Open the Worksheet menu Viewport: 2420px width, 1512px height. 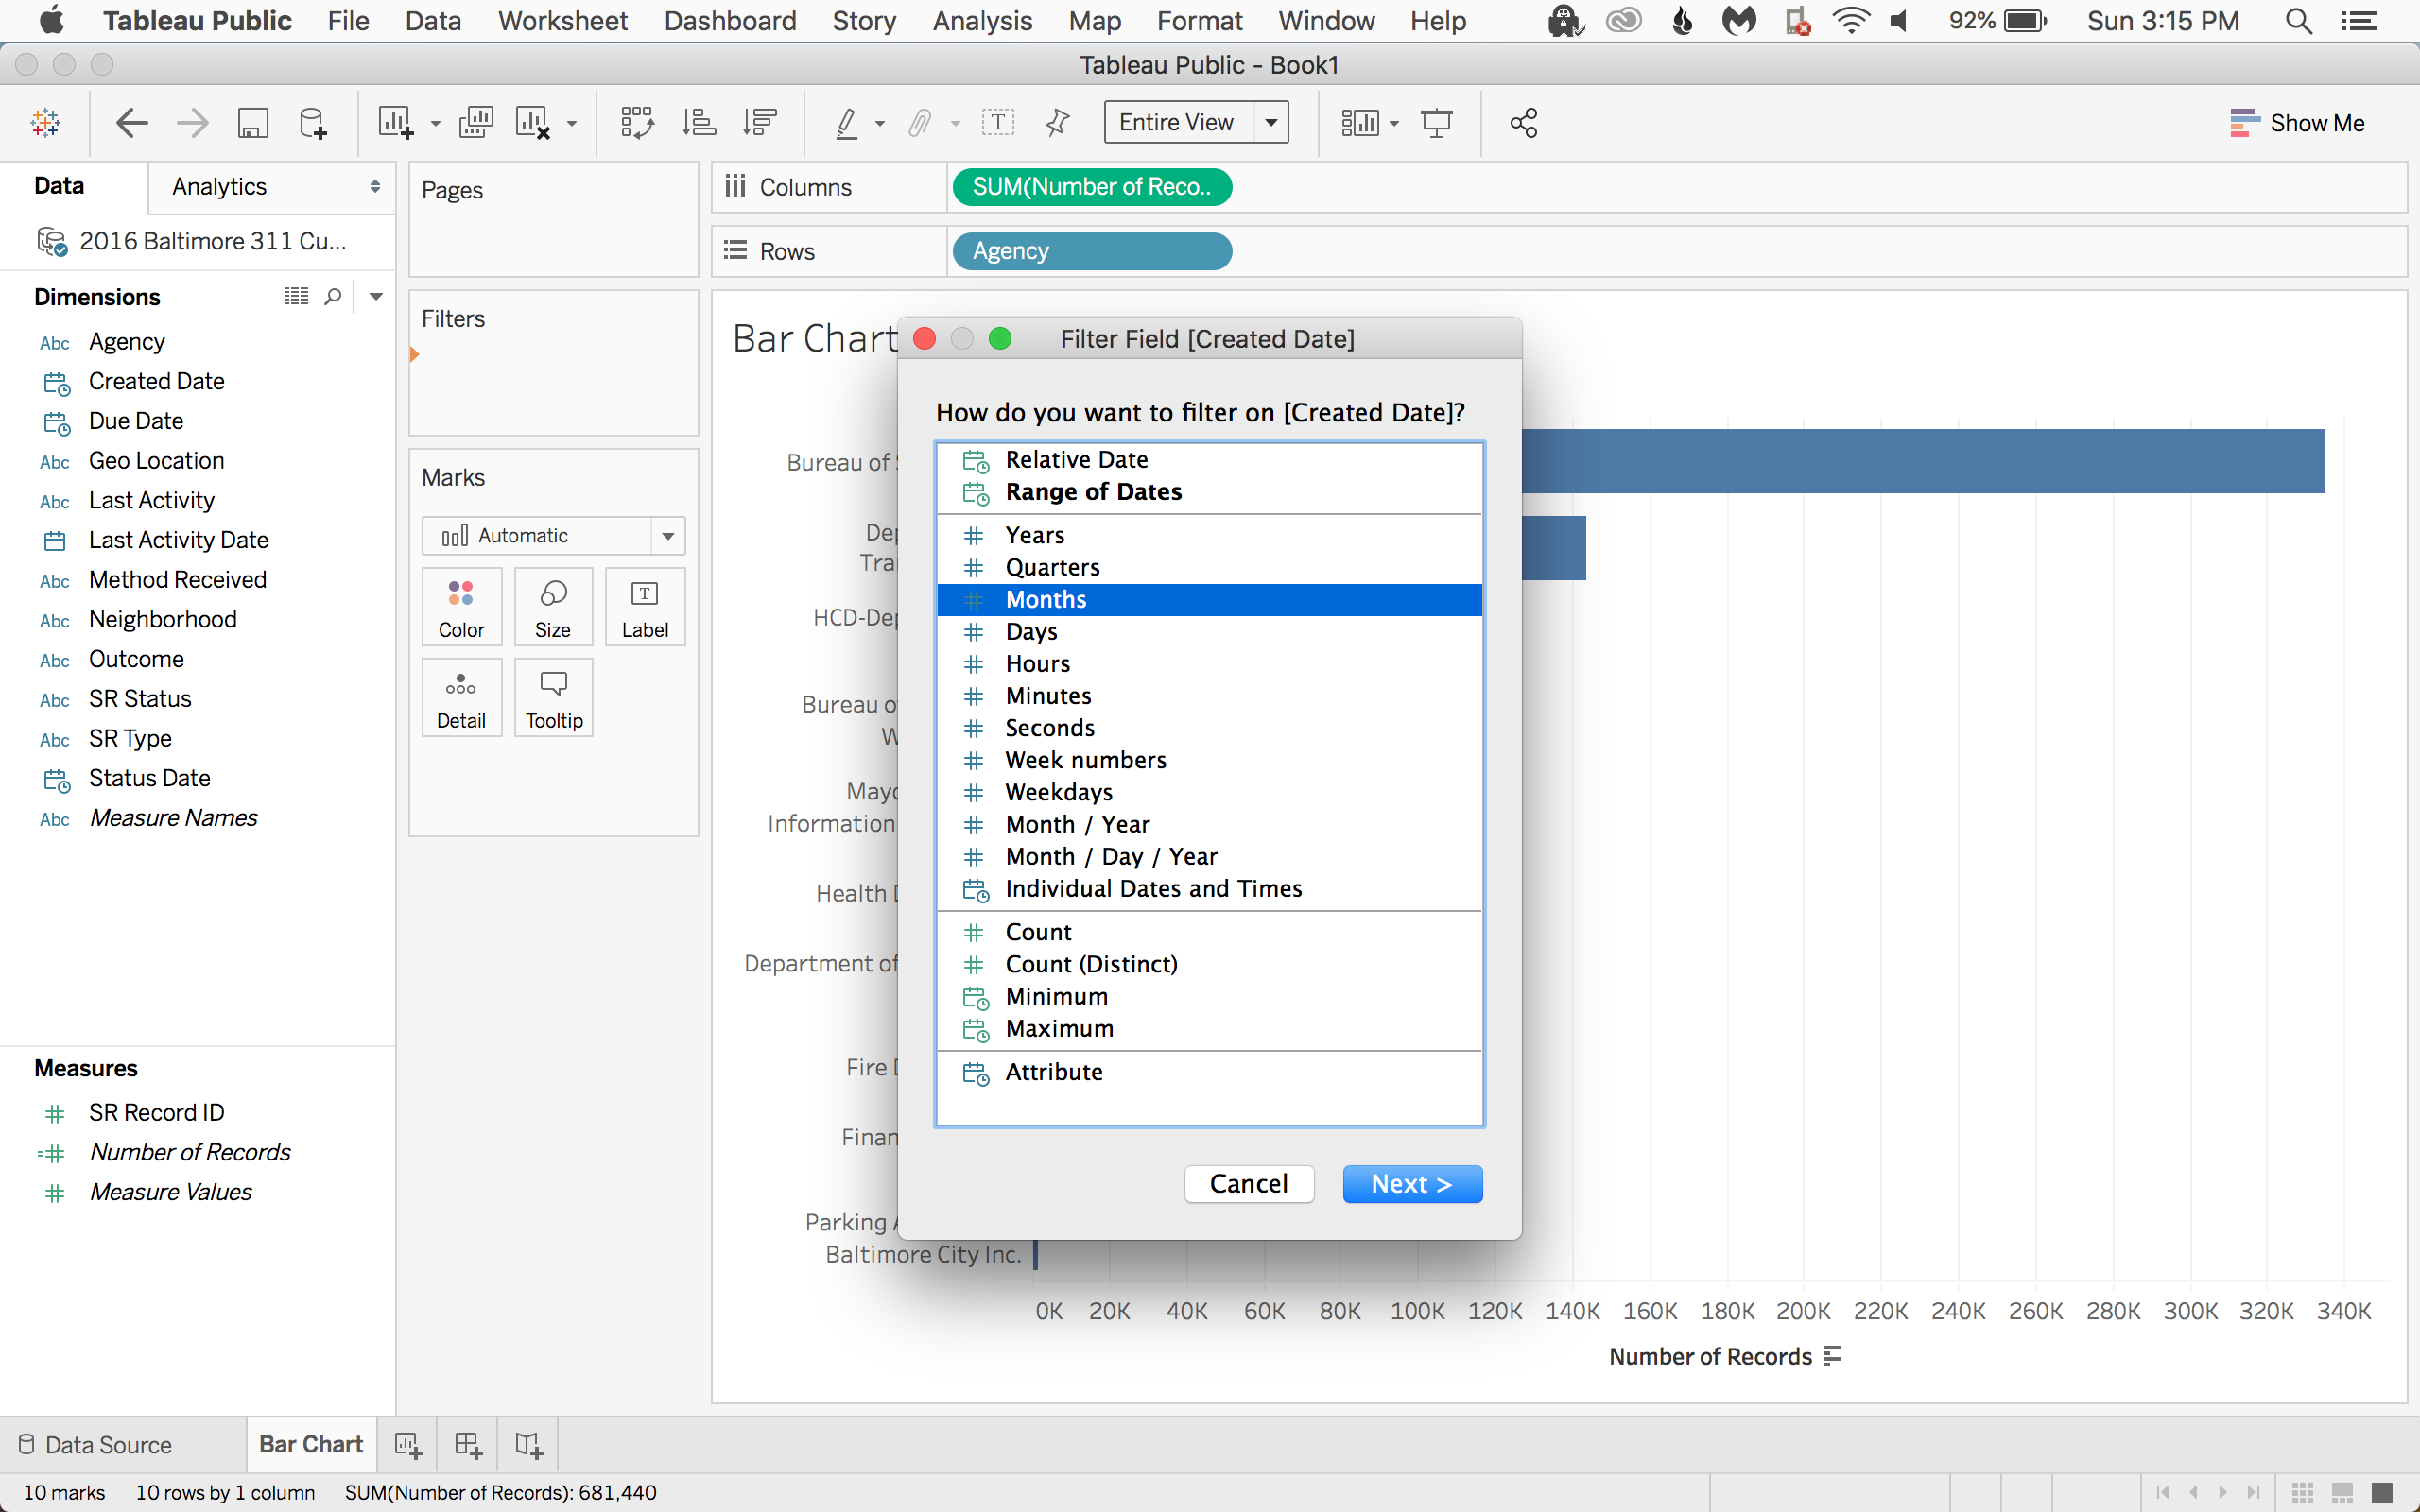(562, 21)
